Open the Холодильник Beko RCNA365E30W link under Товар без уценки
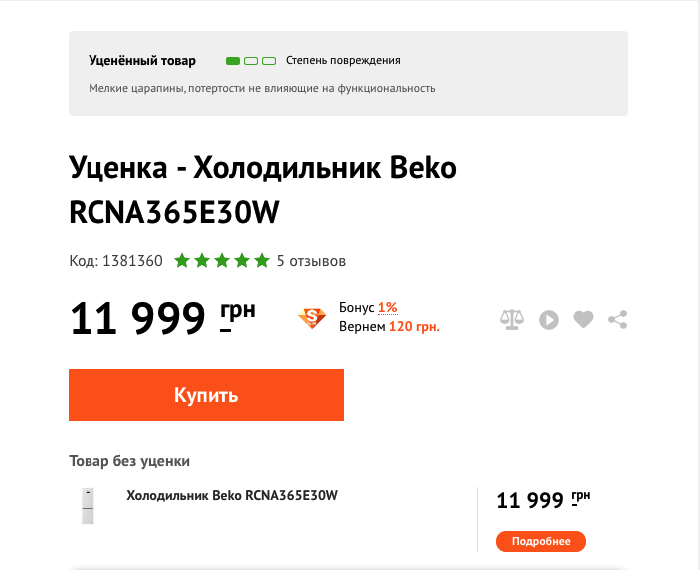 pos(232,495)
